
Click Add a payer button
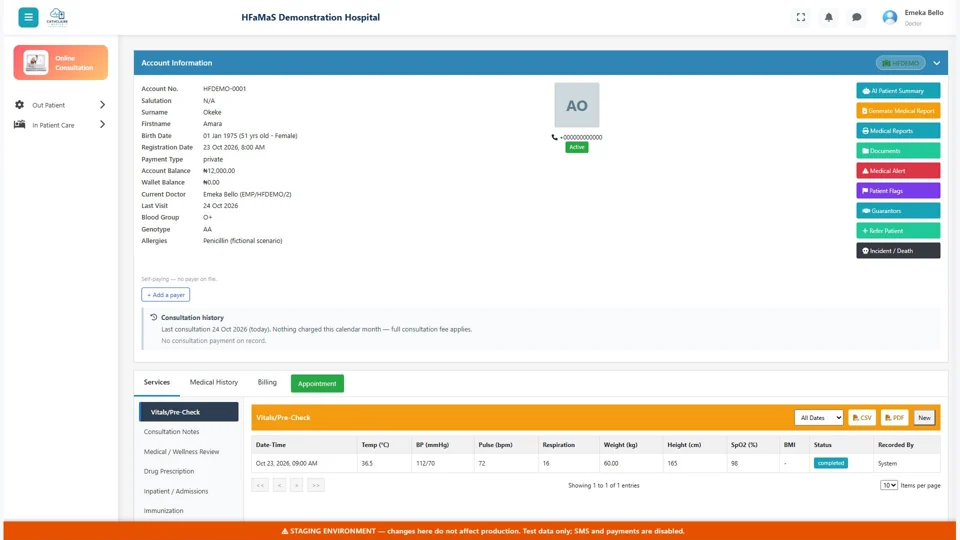[165, 294]
